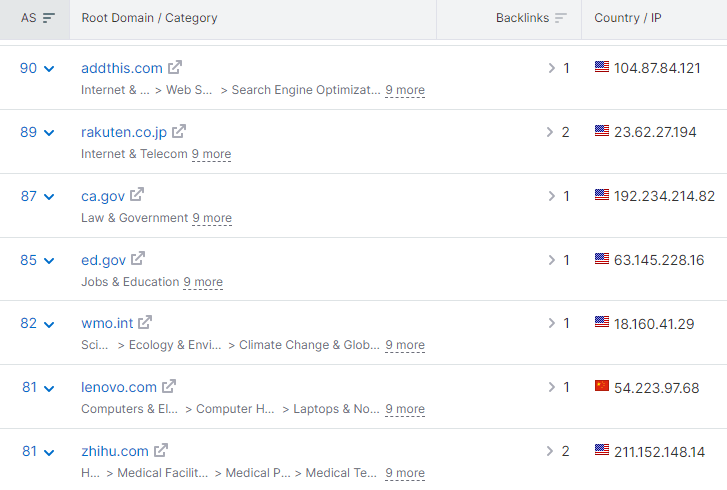Open addthis.com external link icon
The image size is (727, 490).
pyautogui.click(x=175, y=68)
